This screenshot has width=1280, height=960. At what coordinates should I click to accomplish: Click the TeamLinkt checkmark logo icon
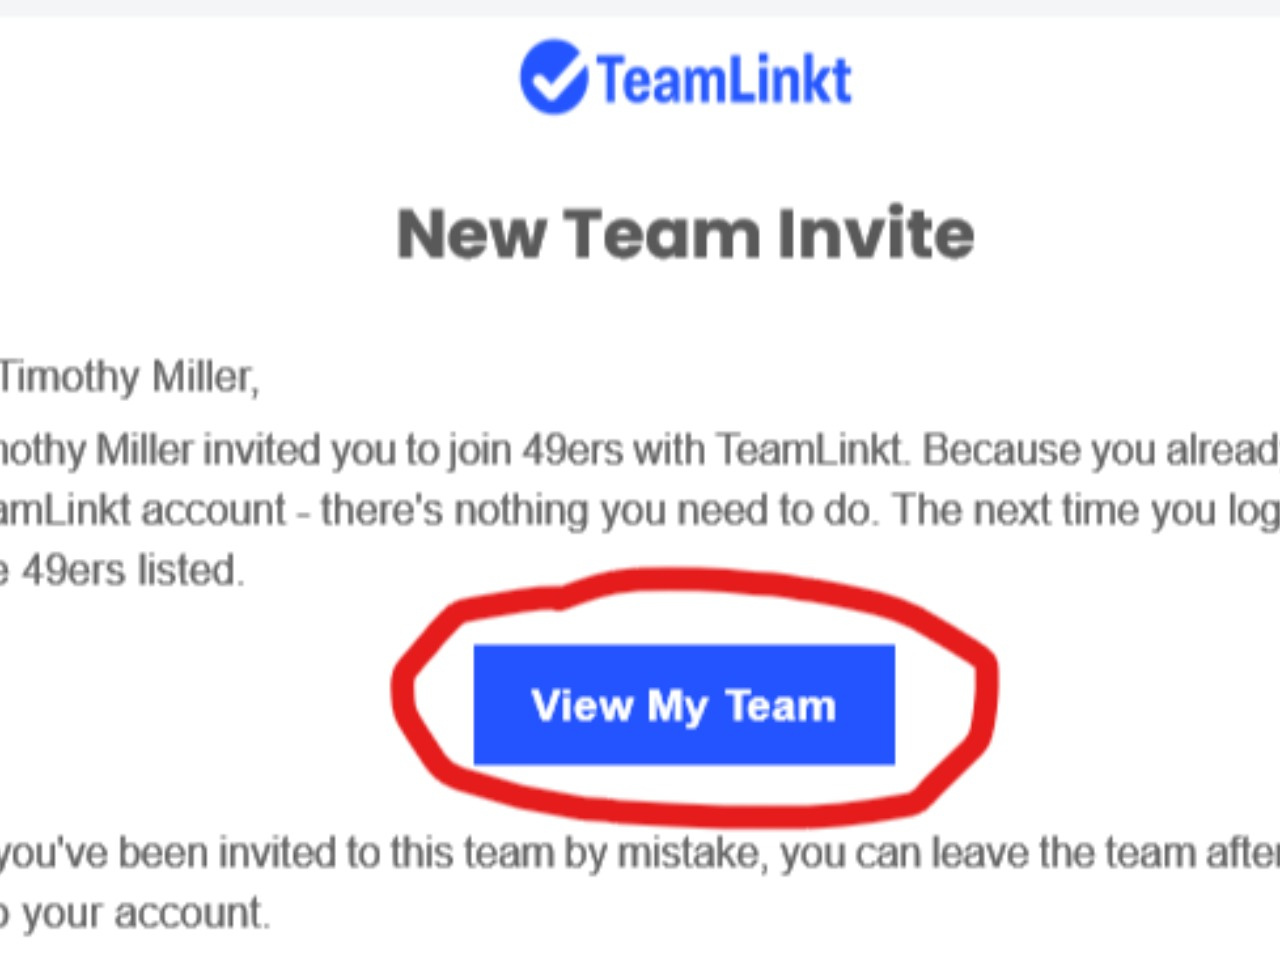click(552, 77)
